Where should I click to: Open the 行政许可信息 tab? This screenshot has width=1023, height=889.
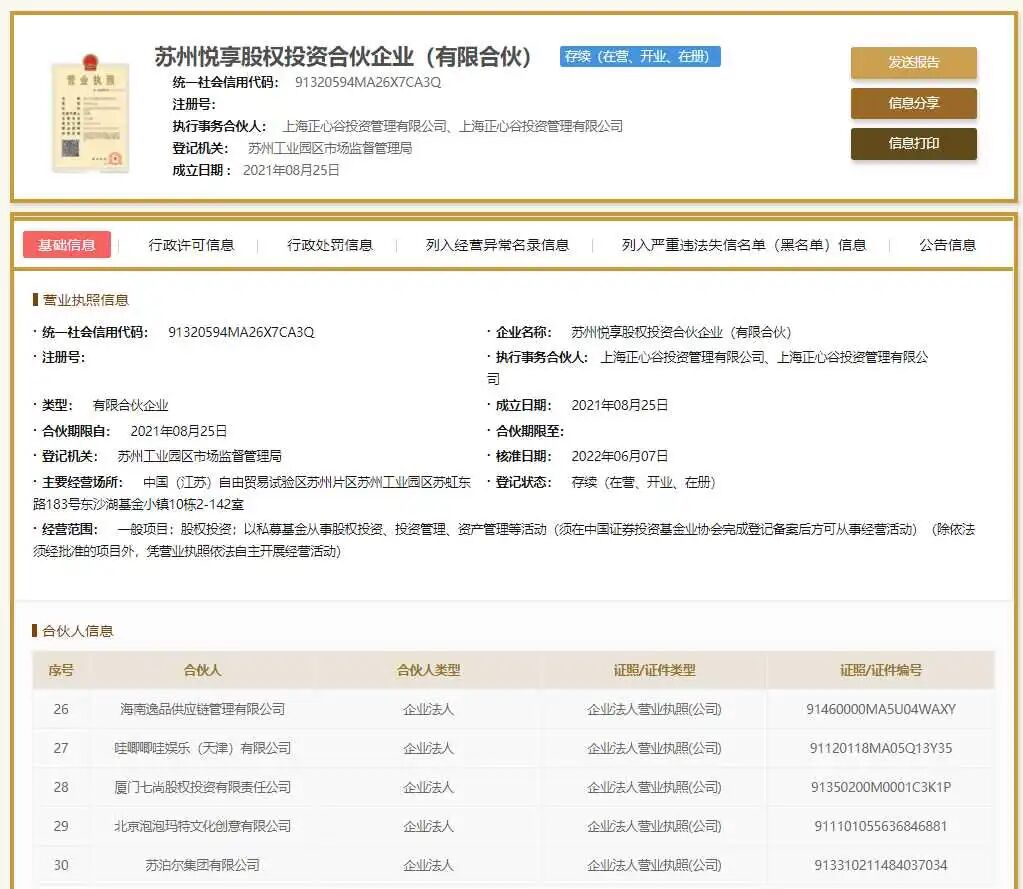click(190, 244)
